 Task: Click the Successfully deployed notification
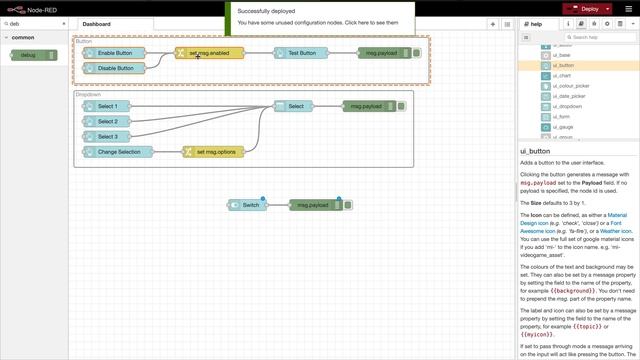tap(320, 18)
